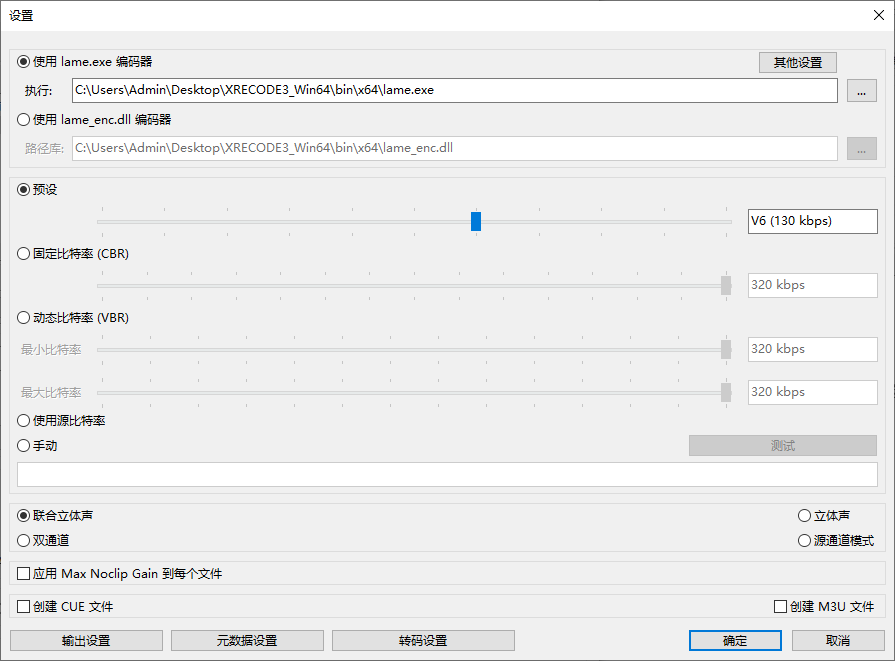This screenshot has height=661, width=895.
Task: Click the 执行 lame.exe path field
Action: [x=455, y=91]
